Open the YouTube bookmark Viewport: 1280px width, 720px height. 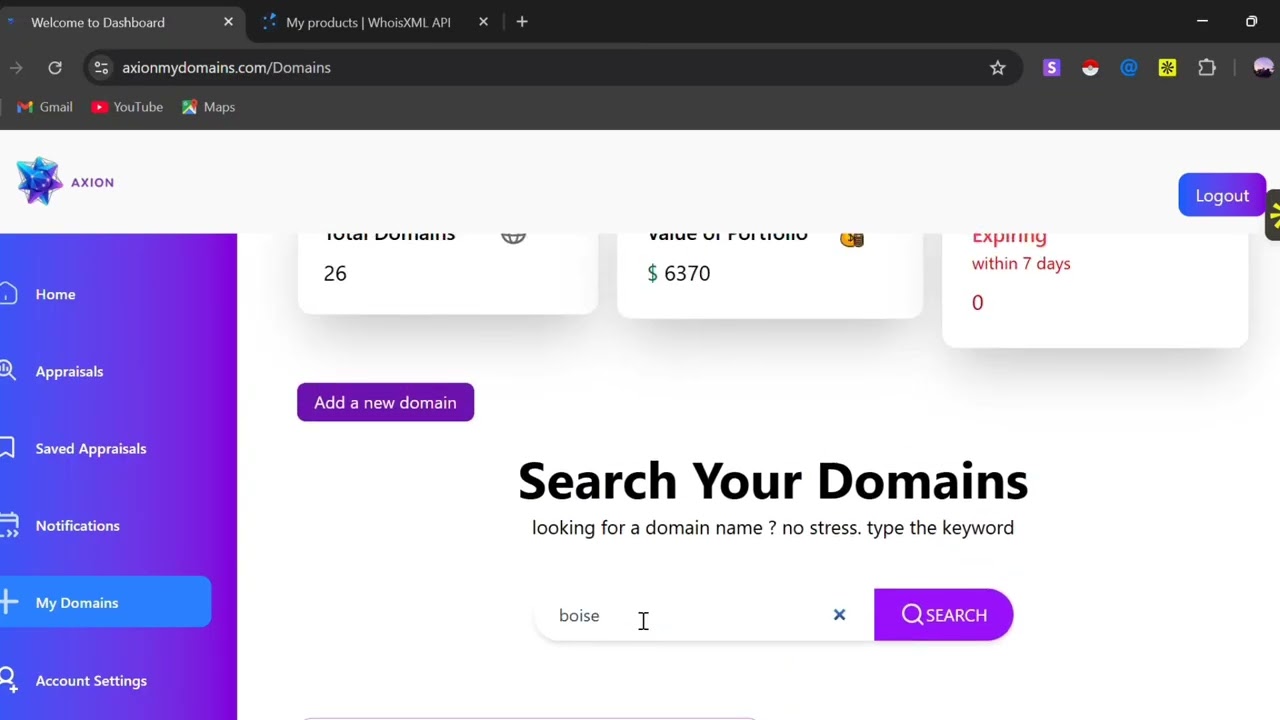127,107
